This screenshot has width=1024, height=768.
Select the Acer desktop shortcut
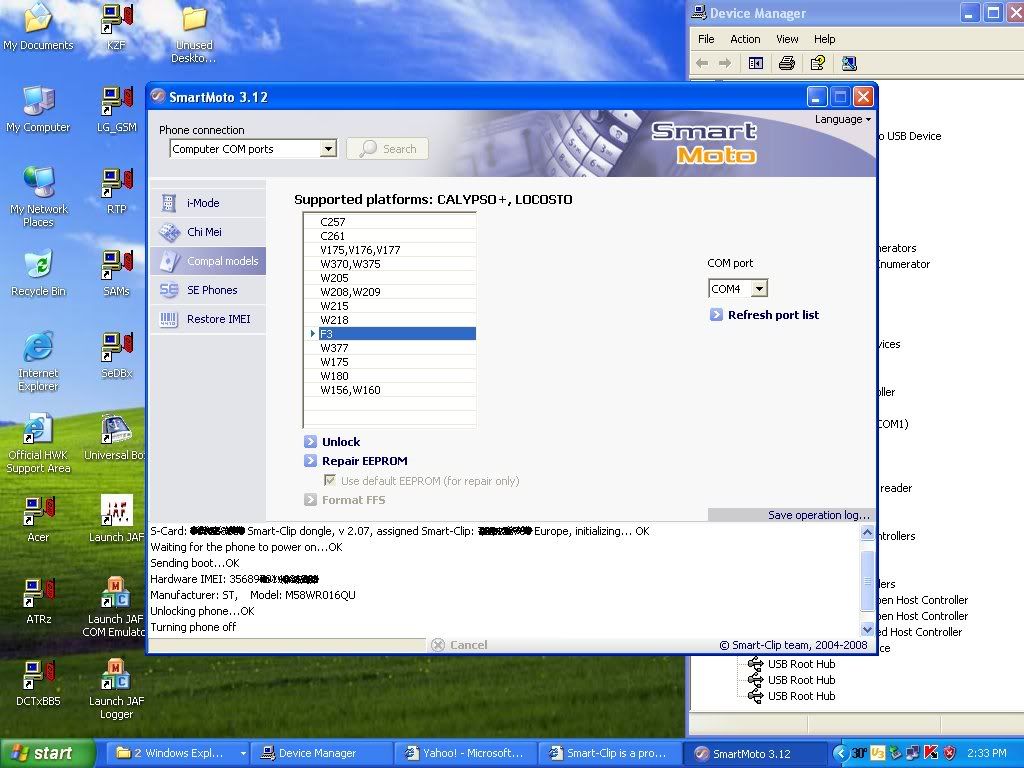[38, 519]
